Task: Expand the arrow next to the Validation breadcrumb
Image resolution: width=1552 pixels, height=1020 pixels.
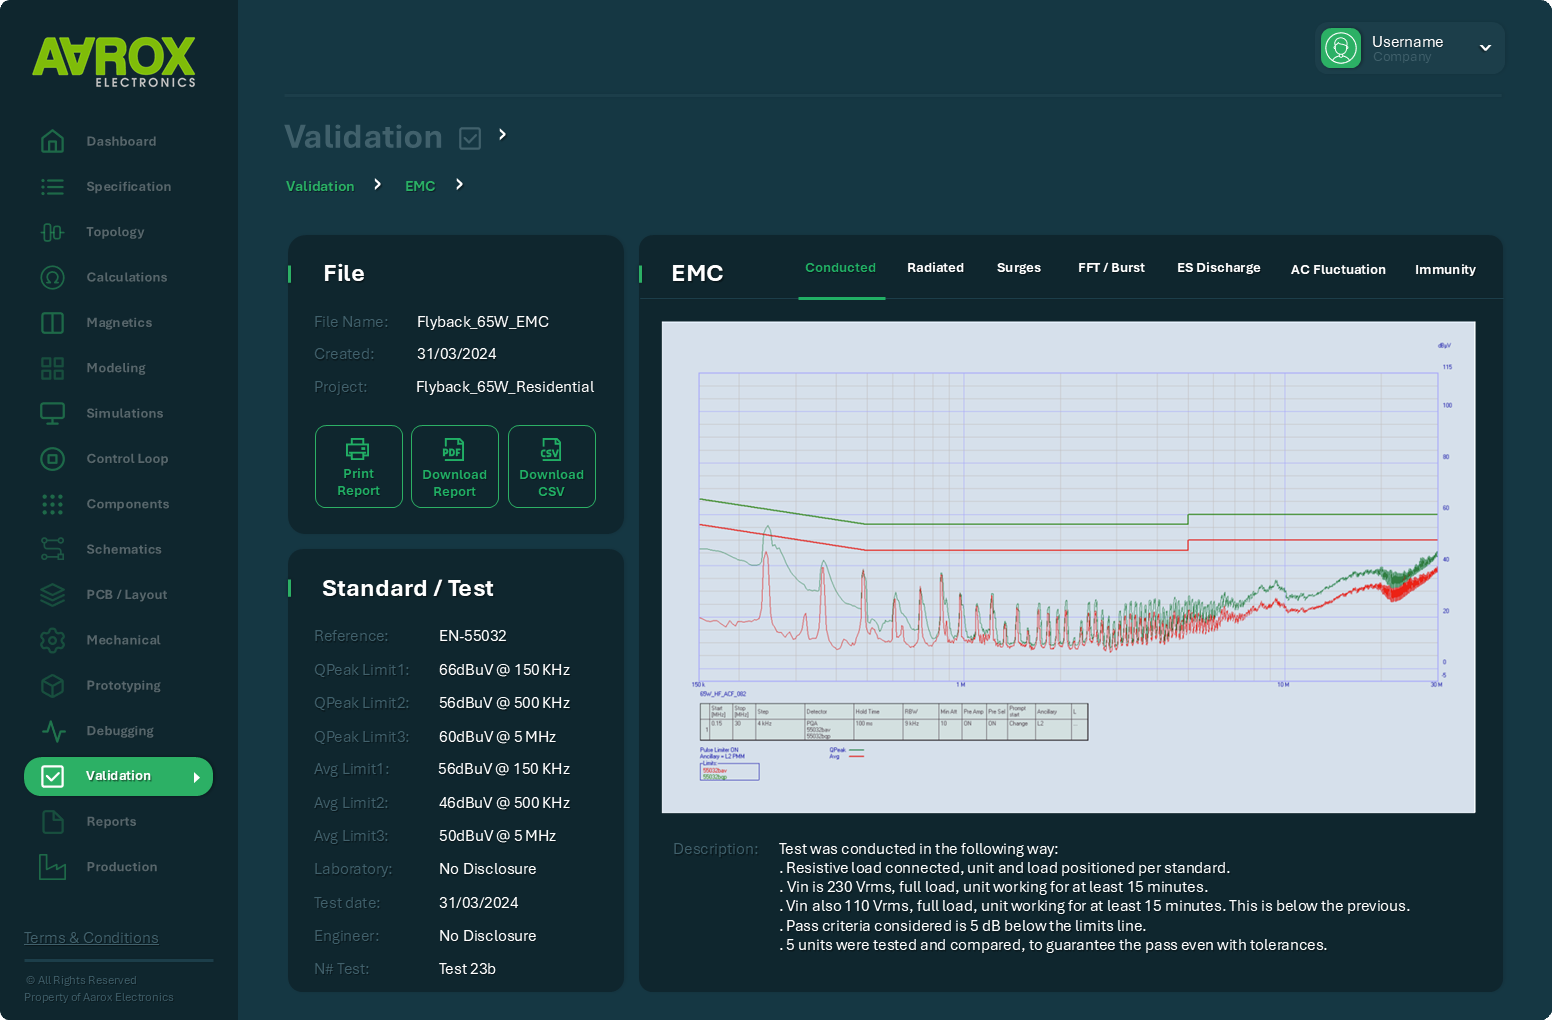Action: point(377,184)
